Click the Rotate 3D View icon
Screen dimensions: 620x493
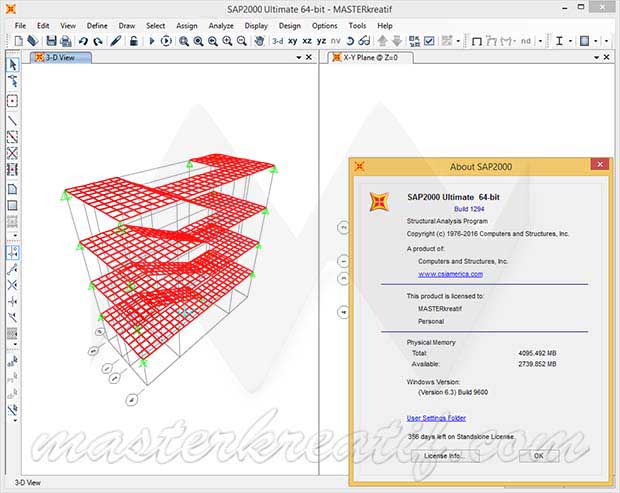(x=350, y=41)
